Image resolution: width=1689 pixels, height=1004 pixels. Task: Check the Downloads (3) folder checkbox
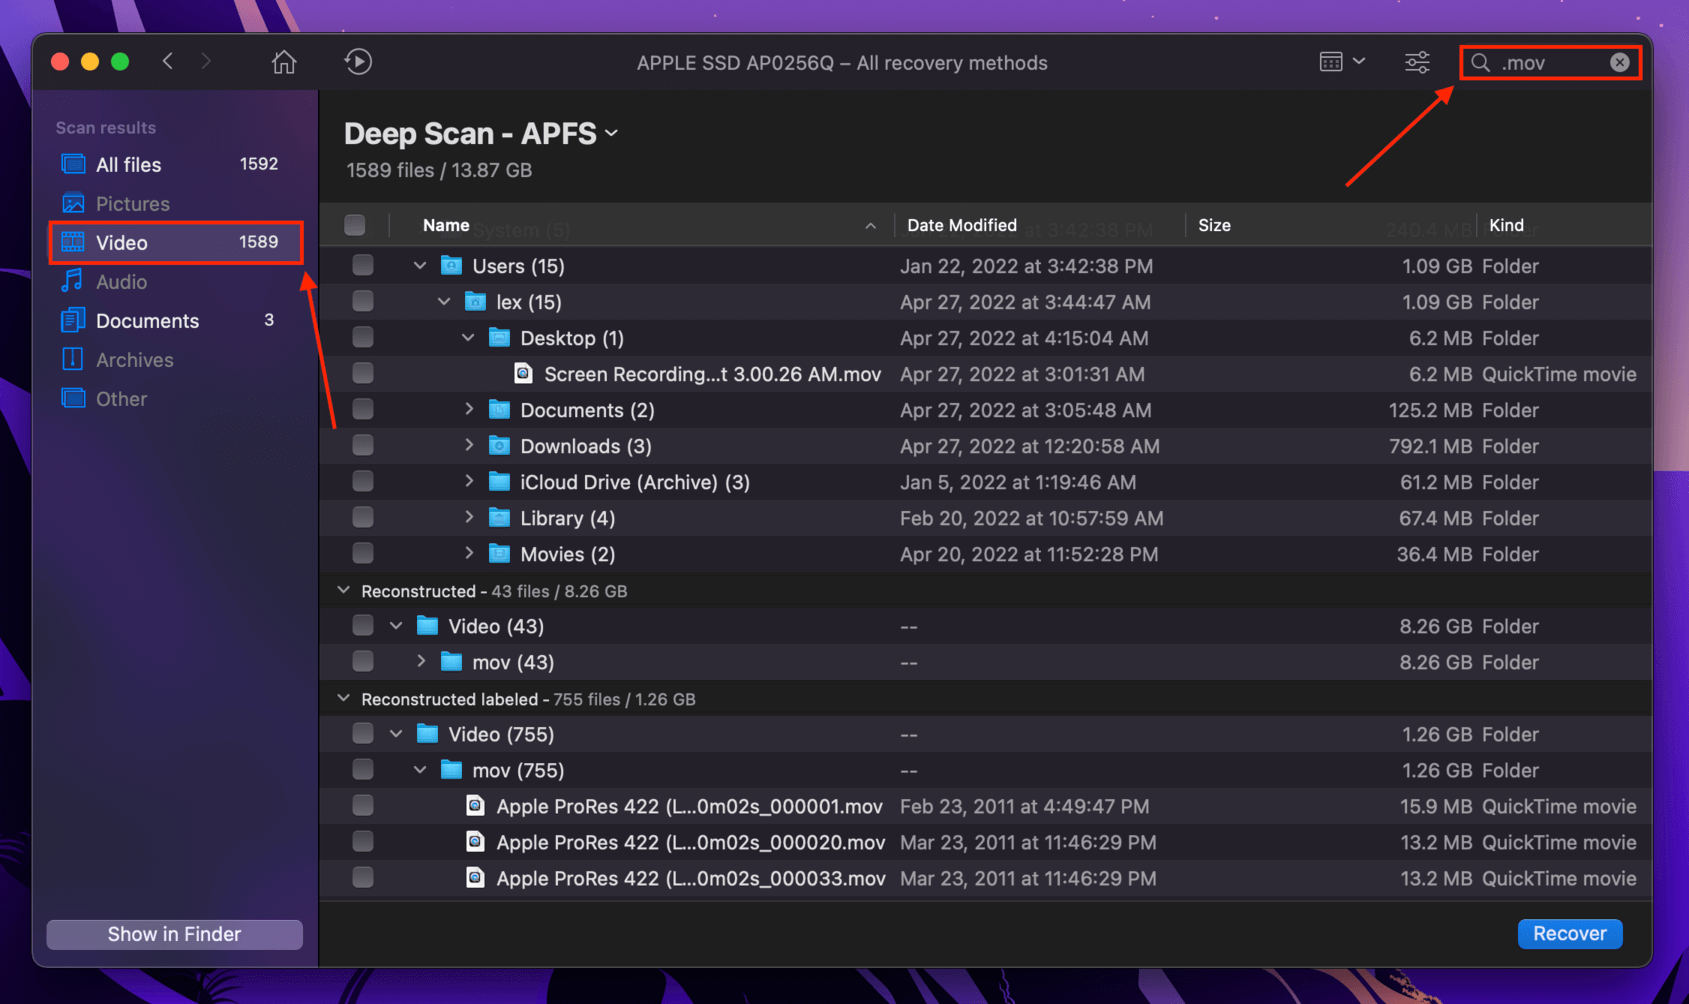(x=363, y=445)
